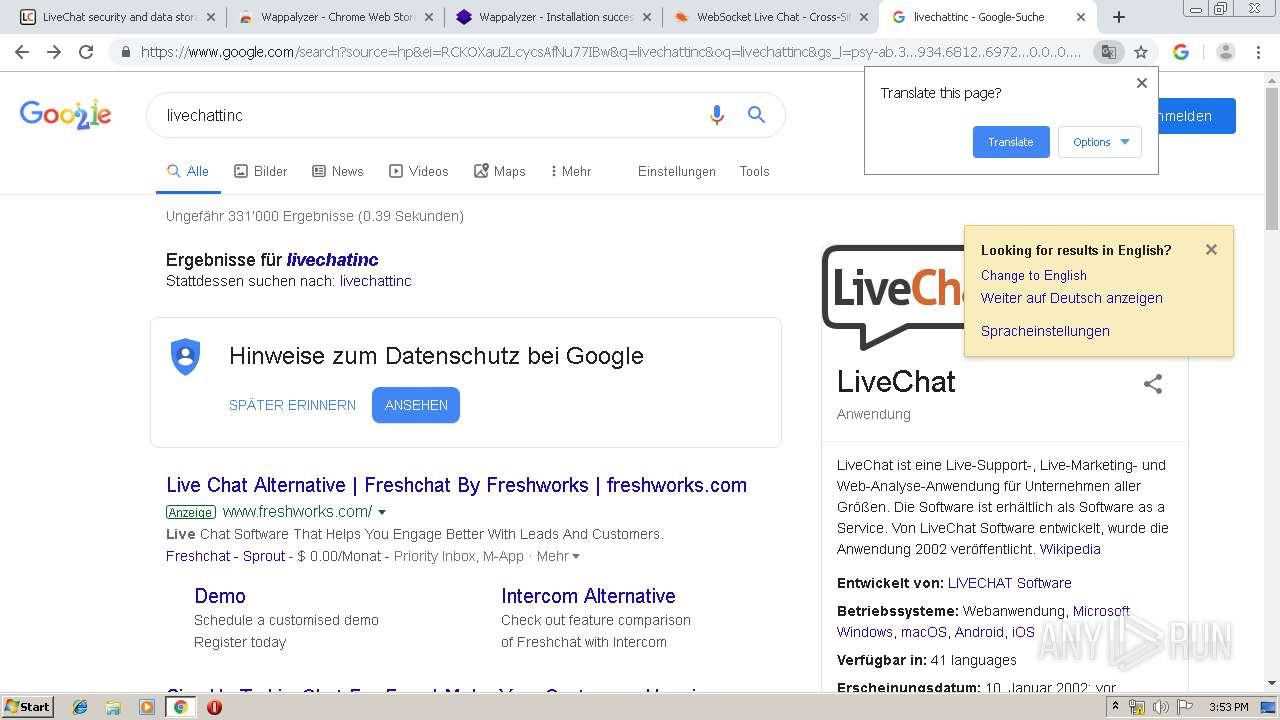Open the Windows Start menu
The image size is (1280, 720).
(x=27, y=707)
